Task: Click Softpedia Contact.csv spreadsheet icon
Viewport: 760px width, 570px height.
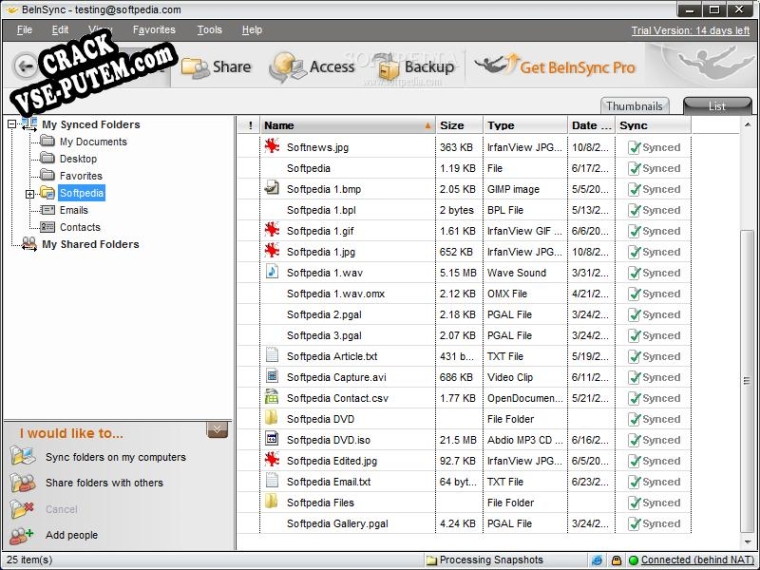Action: click(x=272, y=397)
